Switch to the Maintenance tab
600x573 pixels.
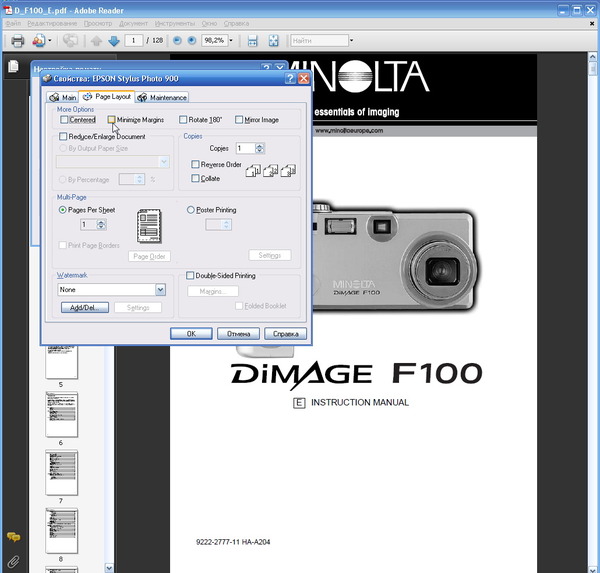(x=162, y=97)
